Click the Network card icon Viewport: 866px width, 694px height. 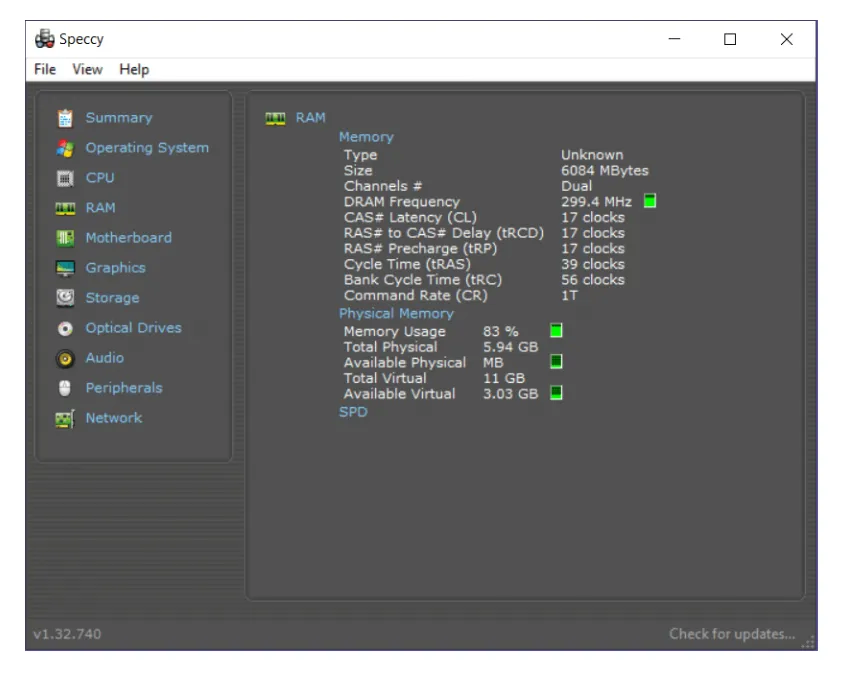(x=65, y=419)
